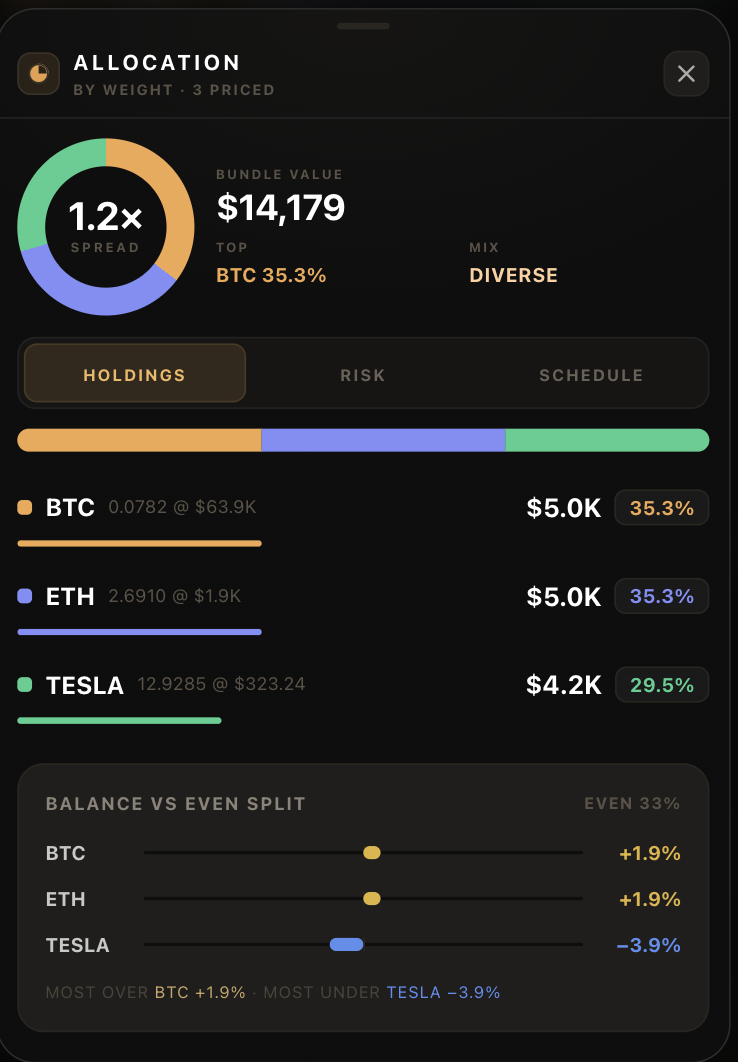The image size is (738, 1062).
Task: Switch to the Risk tab
Action: (x=363, y=375)
